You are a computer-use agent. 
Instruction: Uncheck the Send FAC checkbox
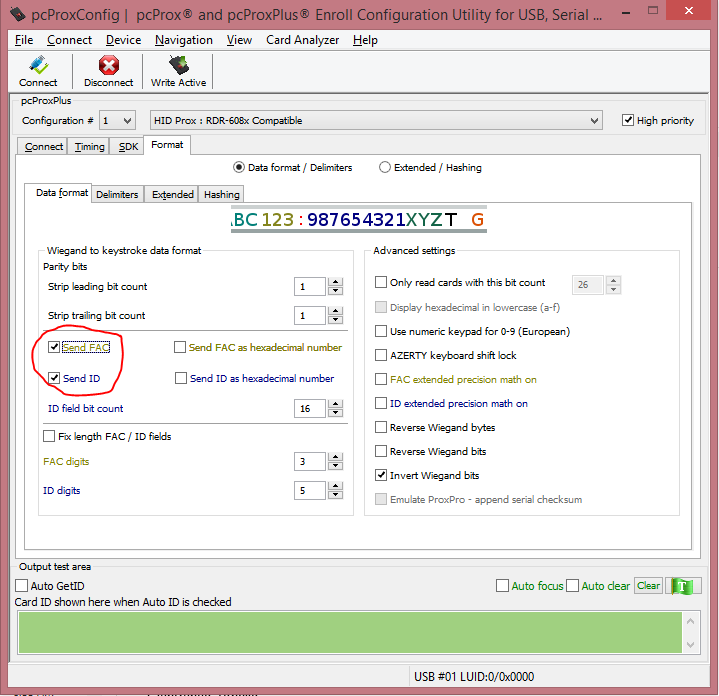pyautogui.click(x=54, y=347)
